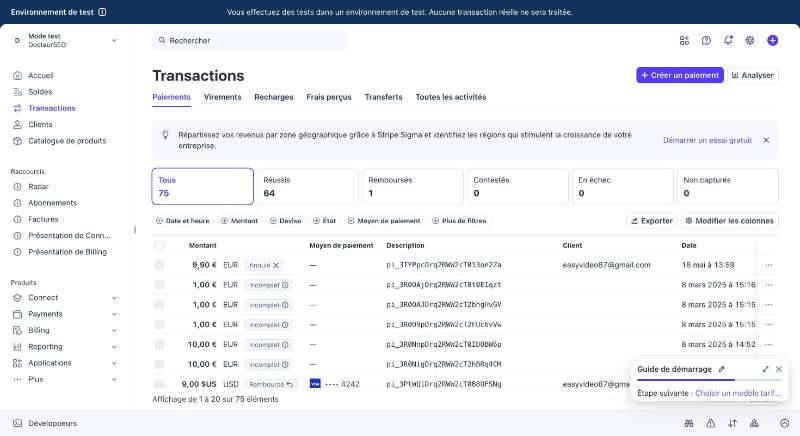Screen dimensions: 800x436
Task: Open the binoculars inspector icon in bottom bar
Action: [689, 423]
